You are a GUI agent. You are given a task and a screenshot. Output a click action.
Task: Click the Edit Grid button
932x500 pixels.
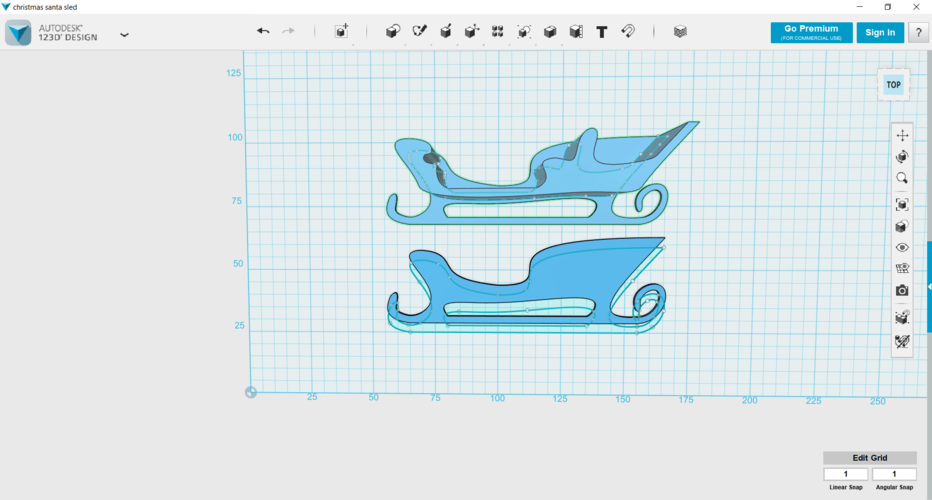(x=870, y=458)
